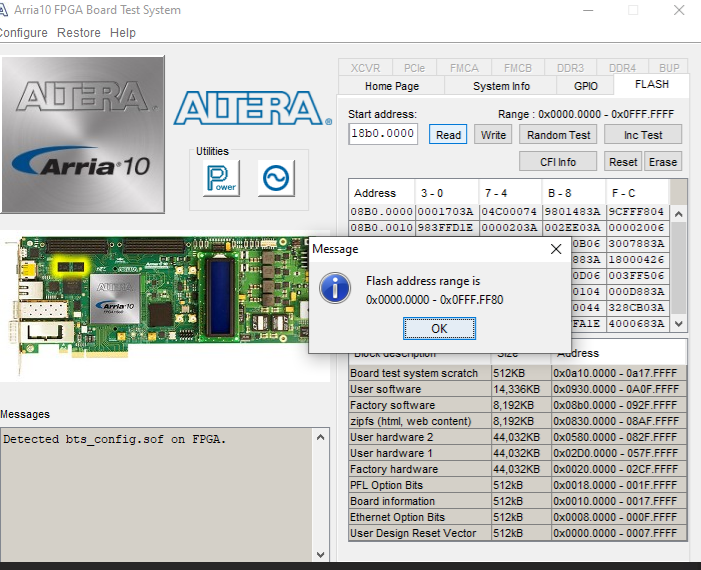This screenshot has height=570, width=701.
Task: Open the Configure menu
Action: 22,33
